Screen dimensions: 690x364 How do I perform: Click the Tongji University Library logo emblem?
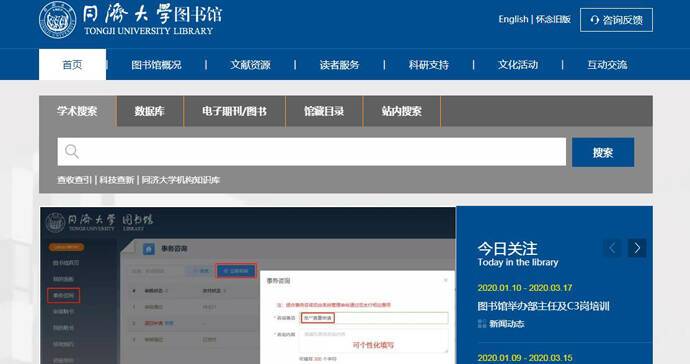[x=58, y=20]
